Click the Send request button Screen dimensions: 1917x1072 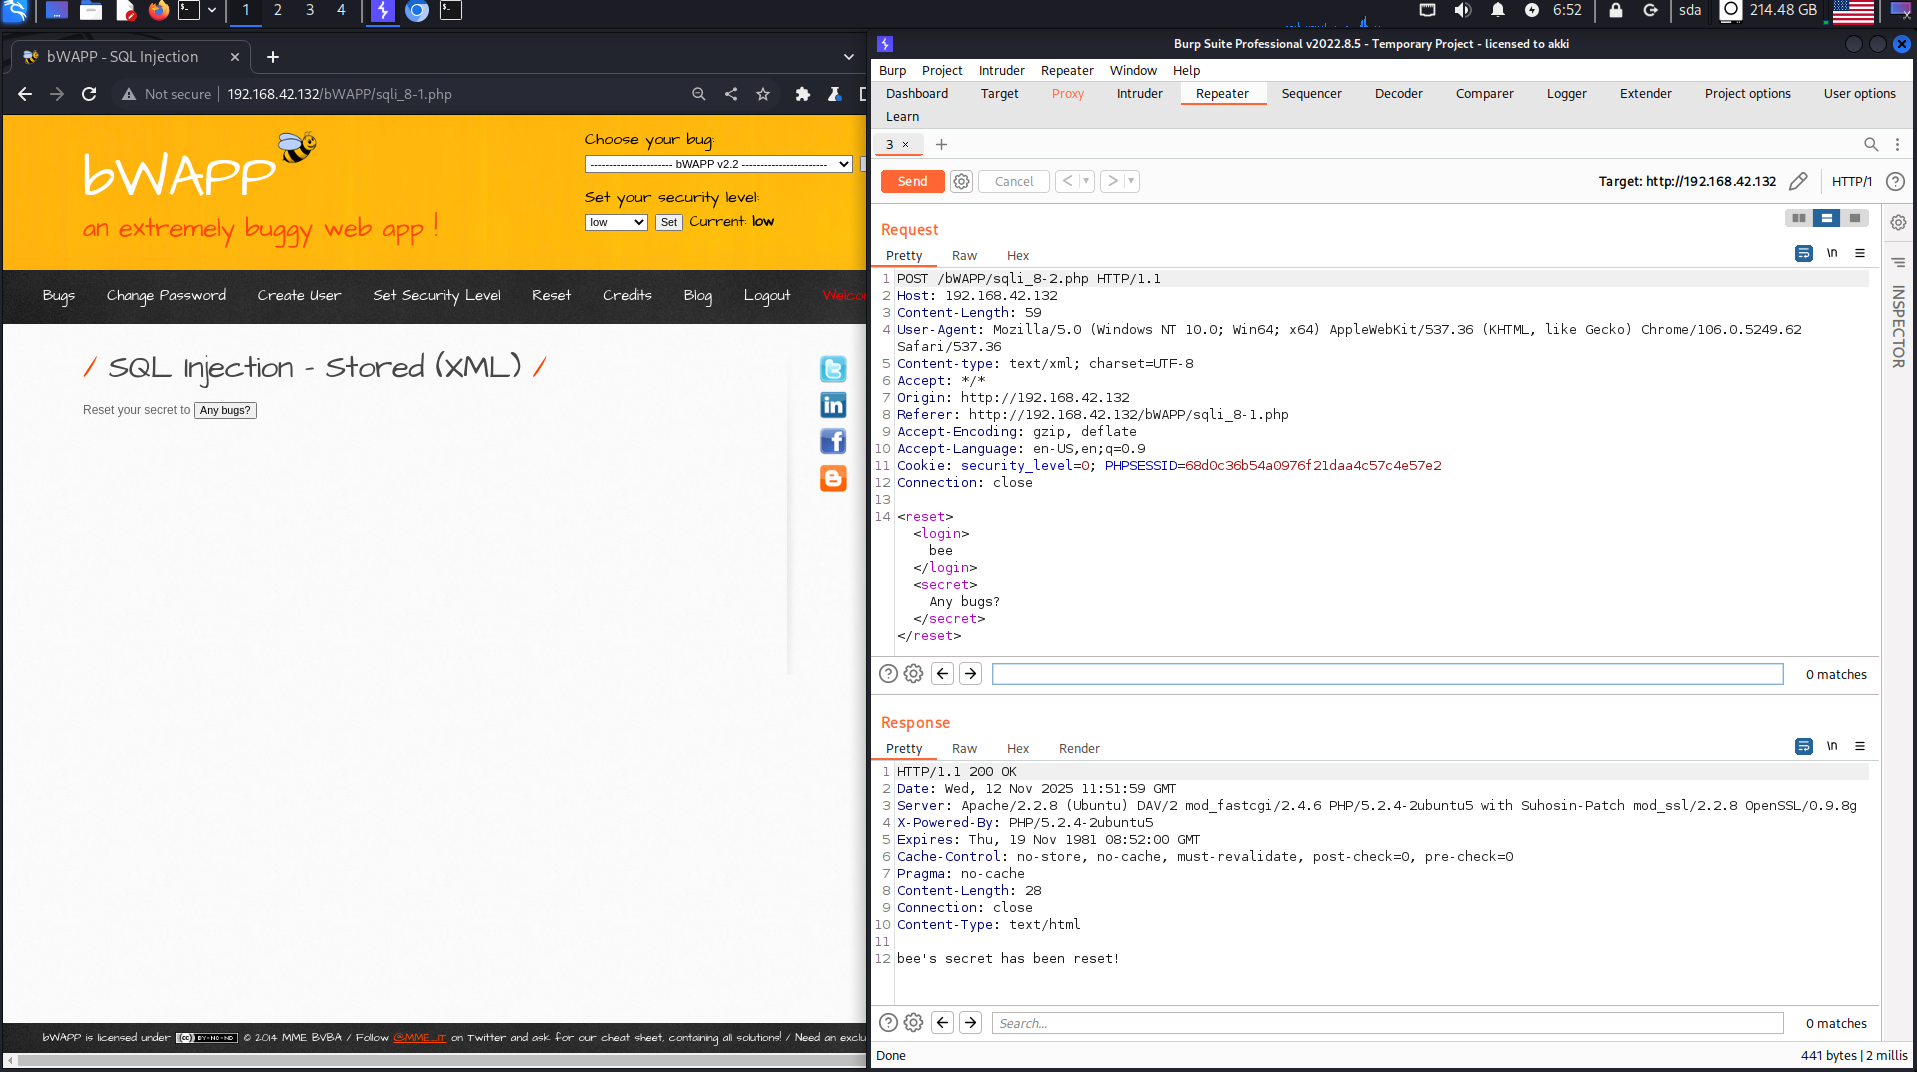[x=911, y=181]
